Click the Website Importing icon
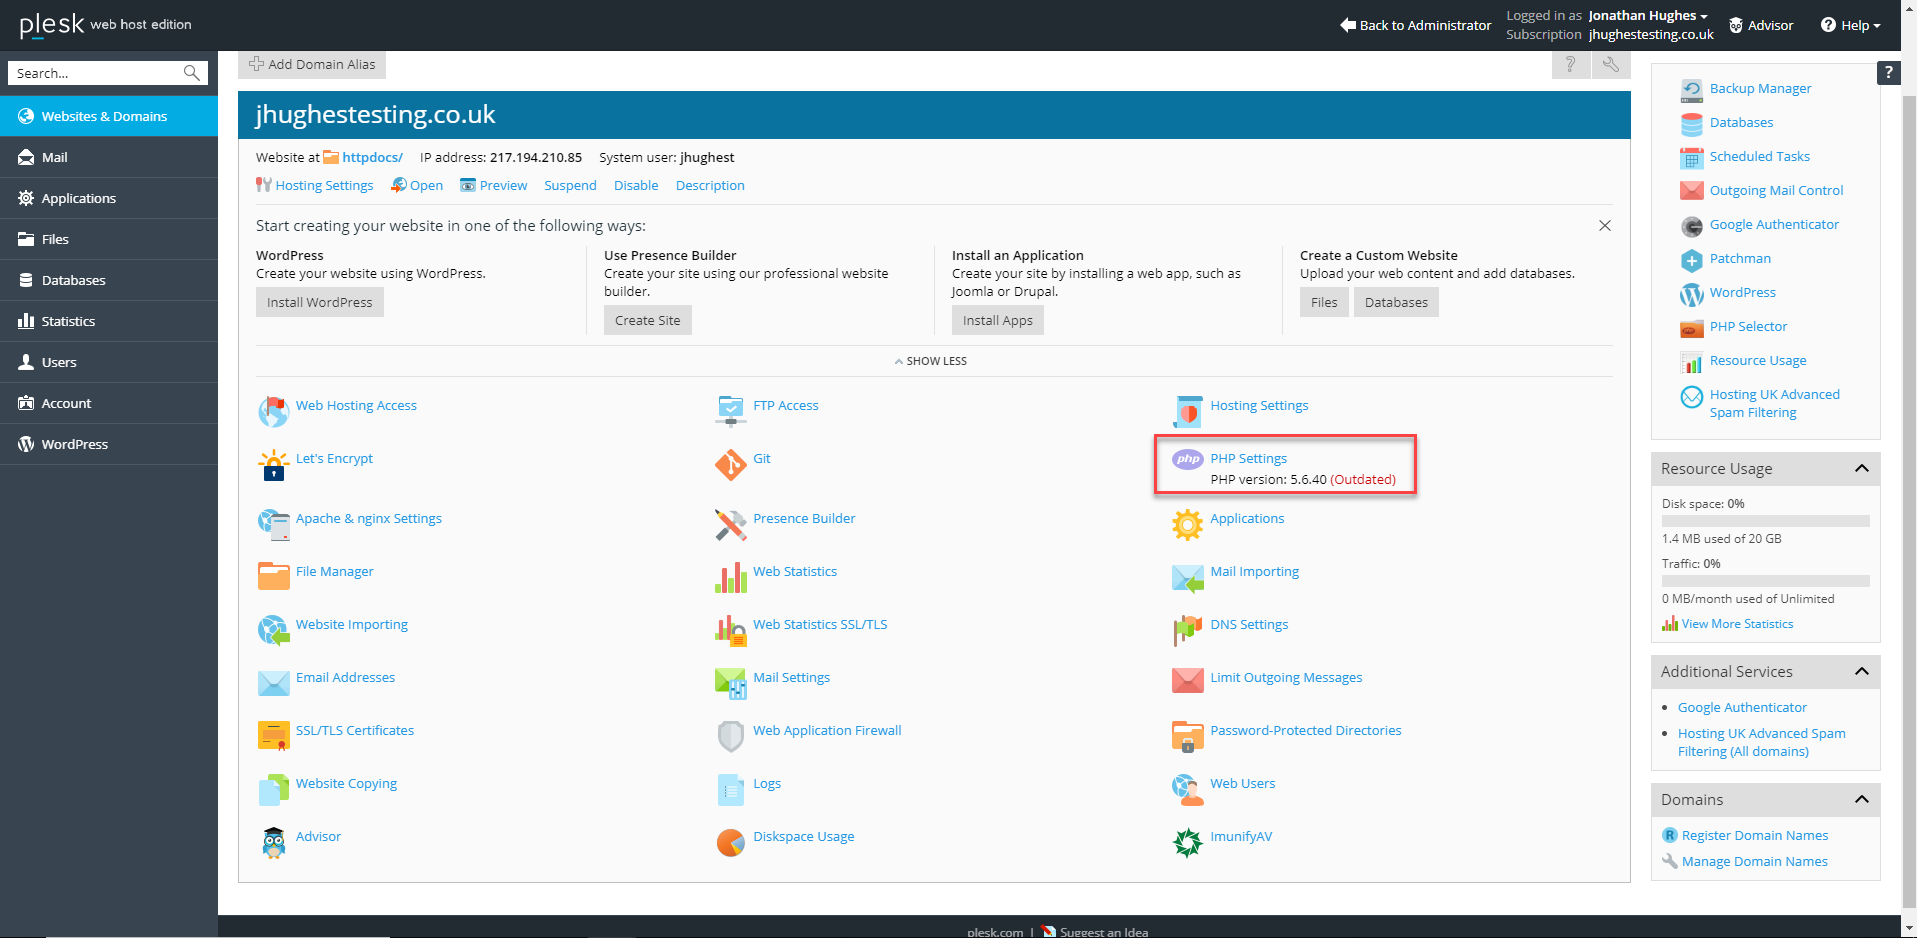 pyautogui.click(x=273, y=630)
